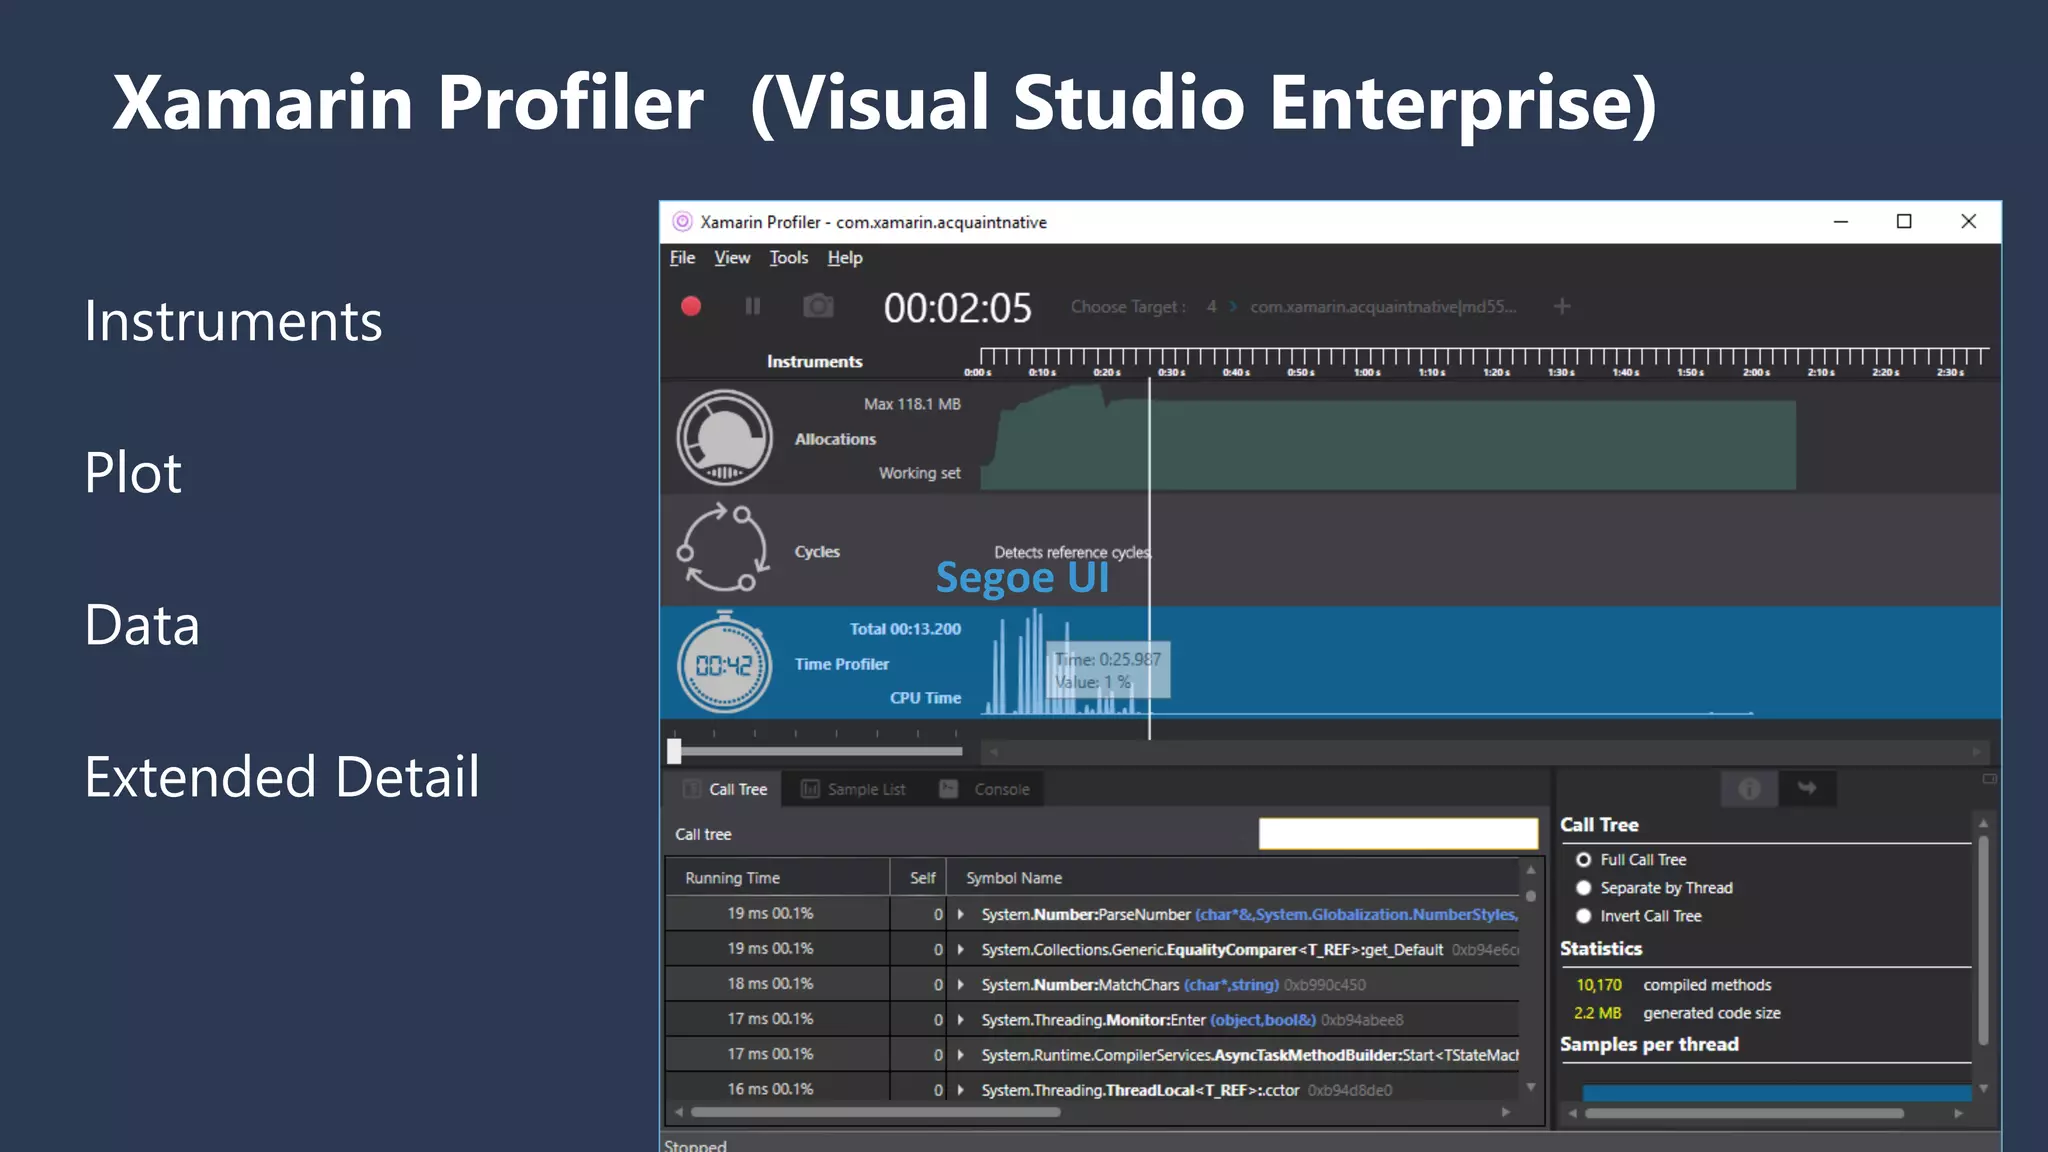Expand ThreadLocal .cctor row
Screen dimensions: 2048x1152
click(x=961, y=1090)
